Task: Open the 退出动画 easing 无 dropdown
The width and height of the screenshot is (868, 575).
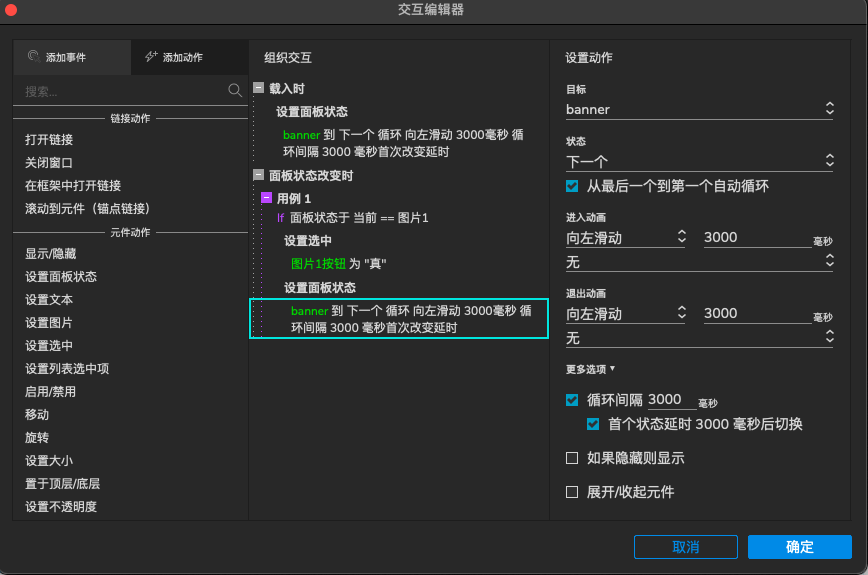Action: point(699,338)
